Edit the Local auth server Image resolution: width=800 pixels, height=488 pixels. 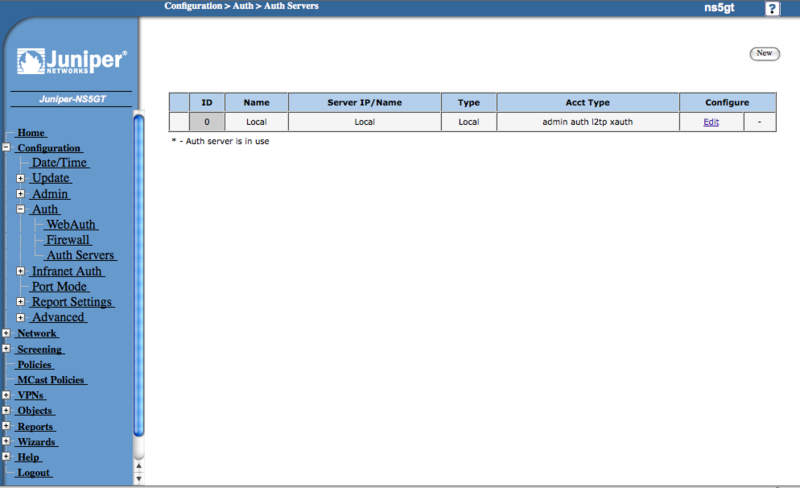(711, 122)
